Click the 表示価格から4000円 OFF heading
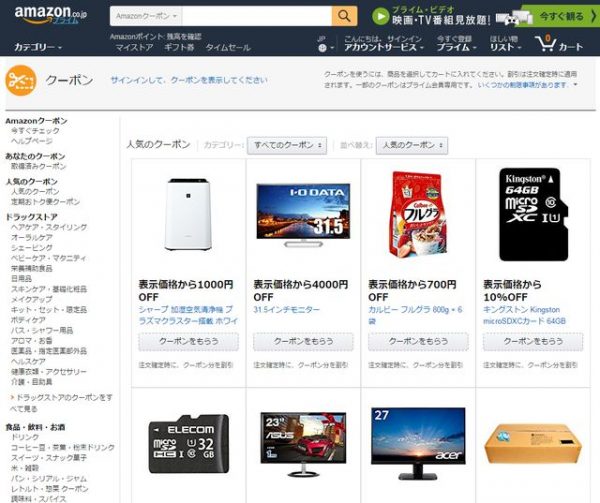 coord(301,291)
